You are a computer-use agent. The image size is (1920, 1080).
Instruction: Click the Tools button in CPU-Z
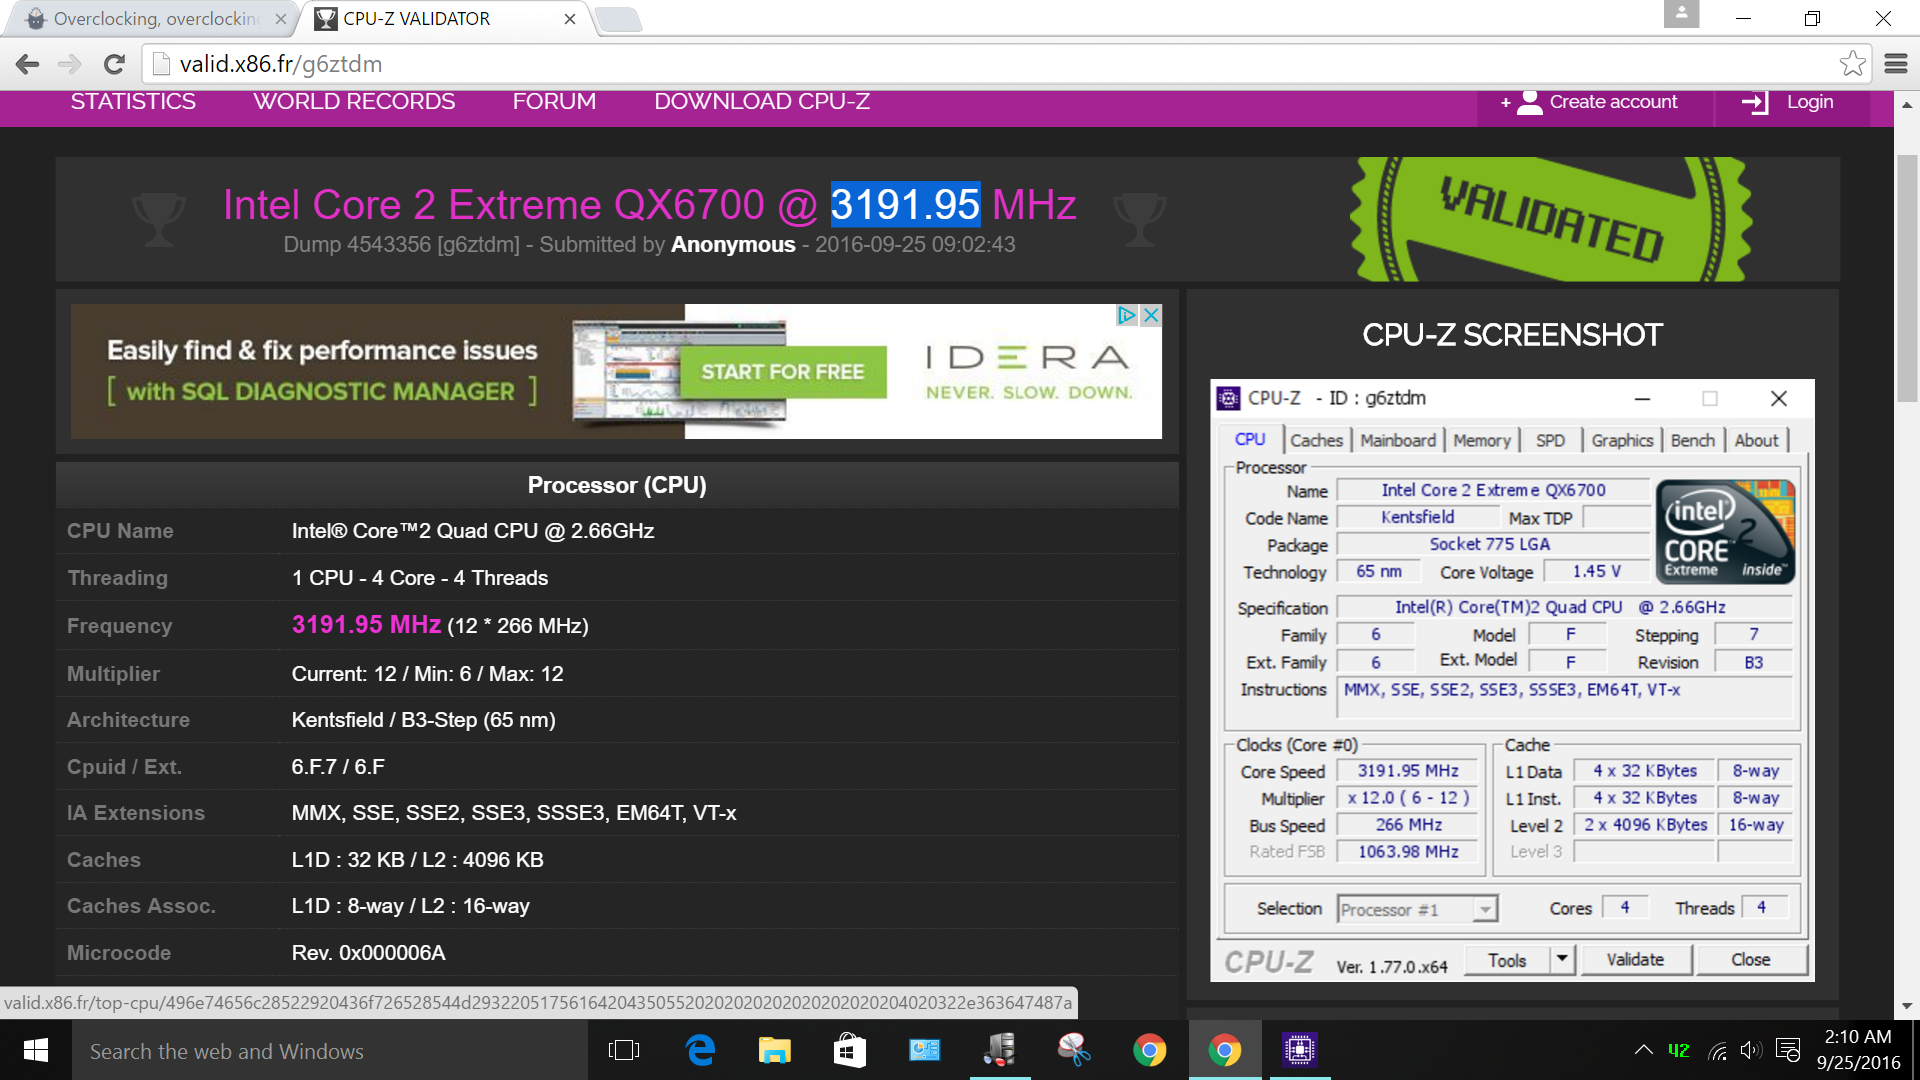pyautogui.click(x=1507, y=960)
